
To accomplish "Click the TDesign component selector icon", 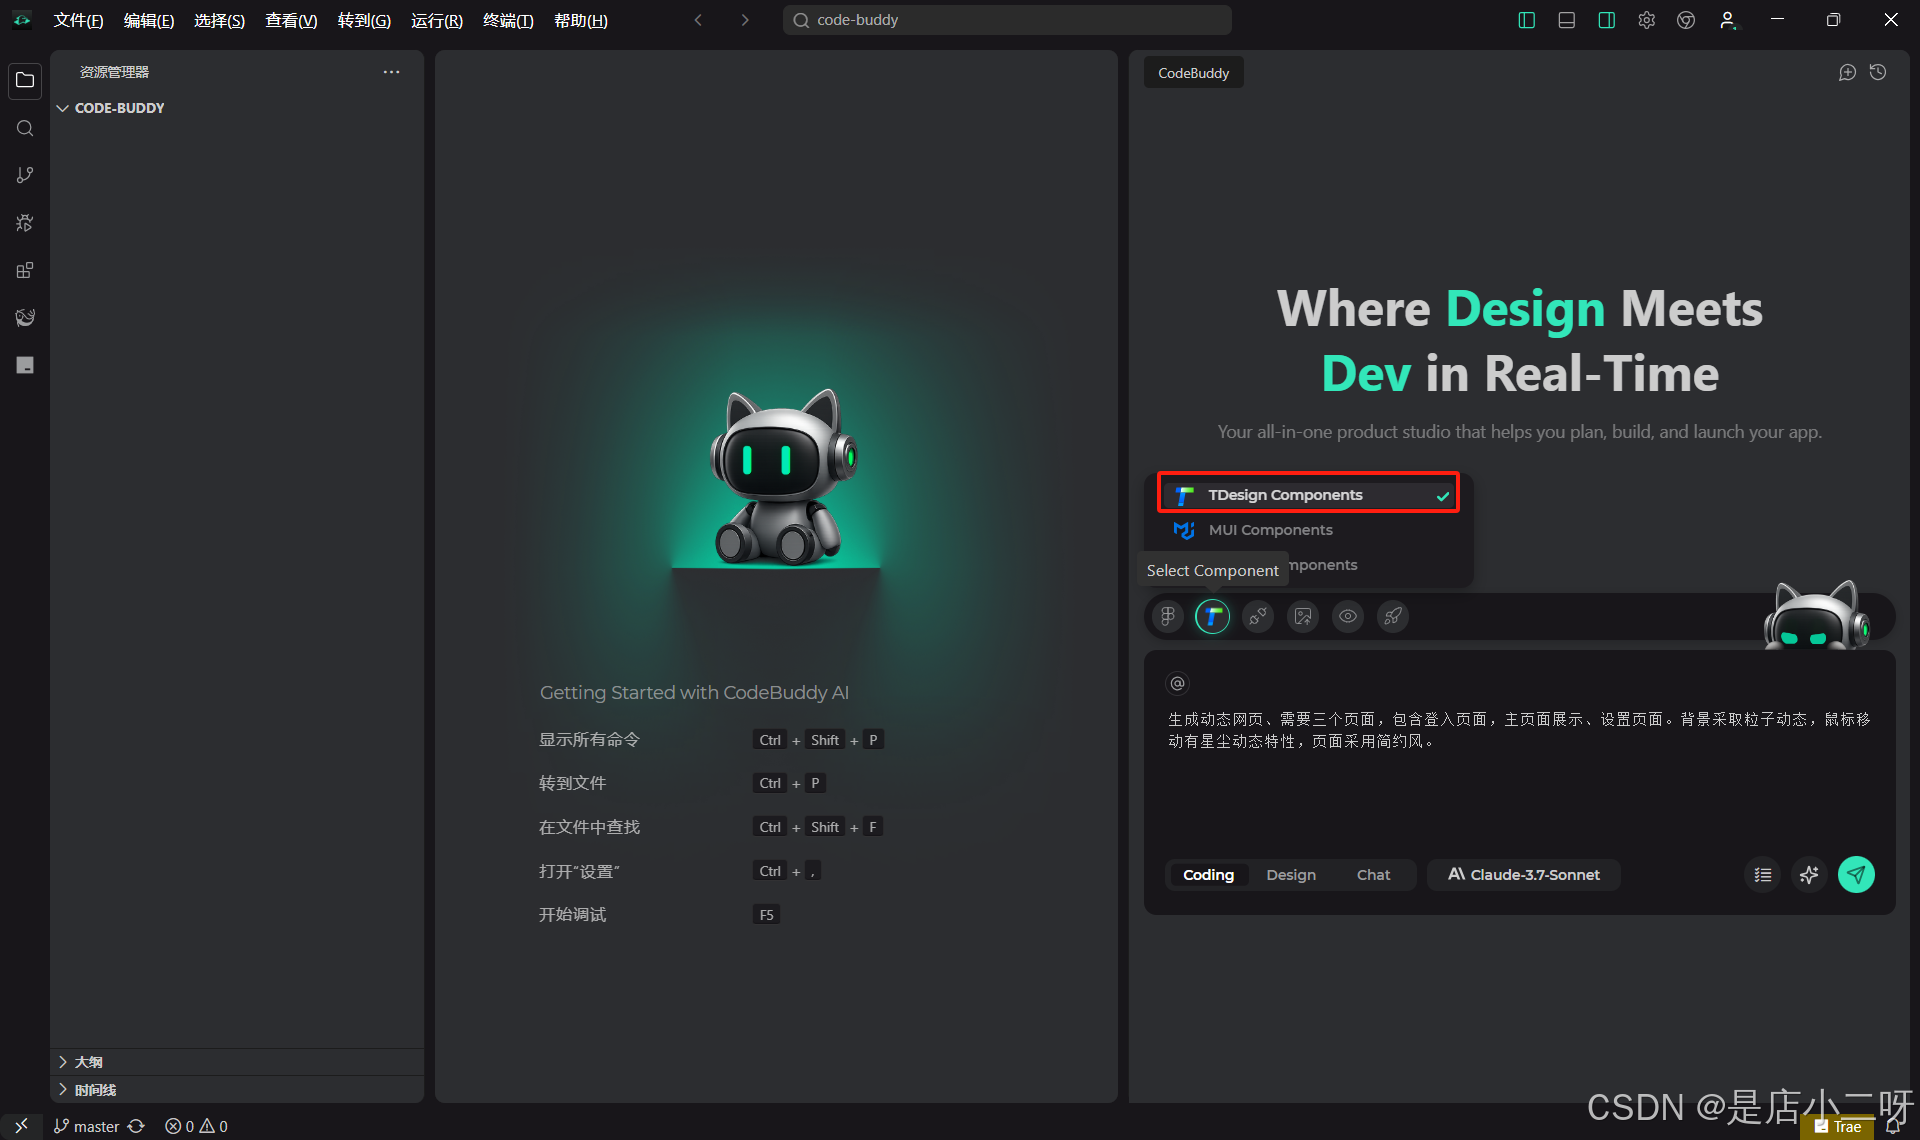I will 1213,616.
